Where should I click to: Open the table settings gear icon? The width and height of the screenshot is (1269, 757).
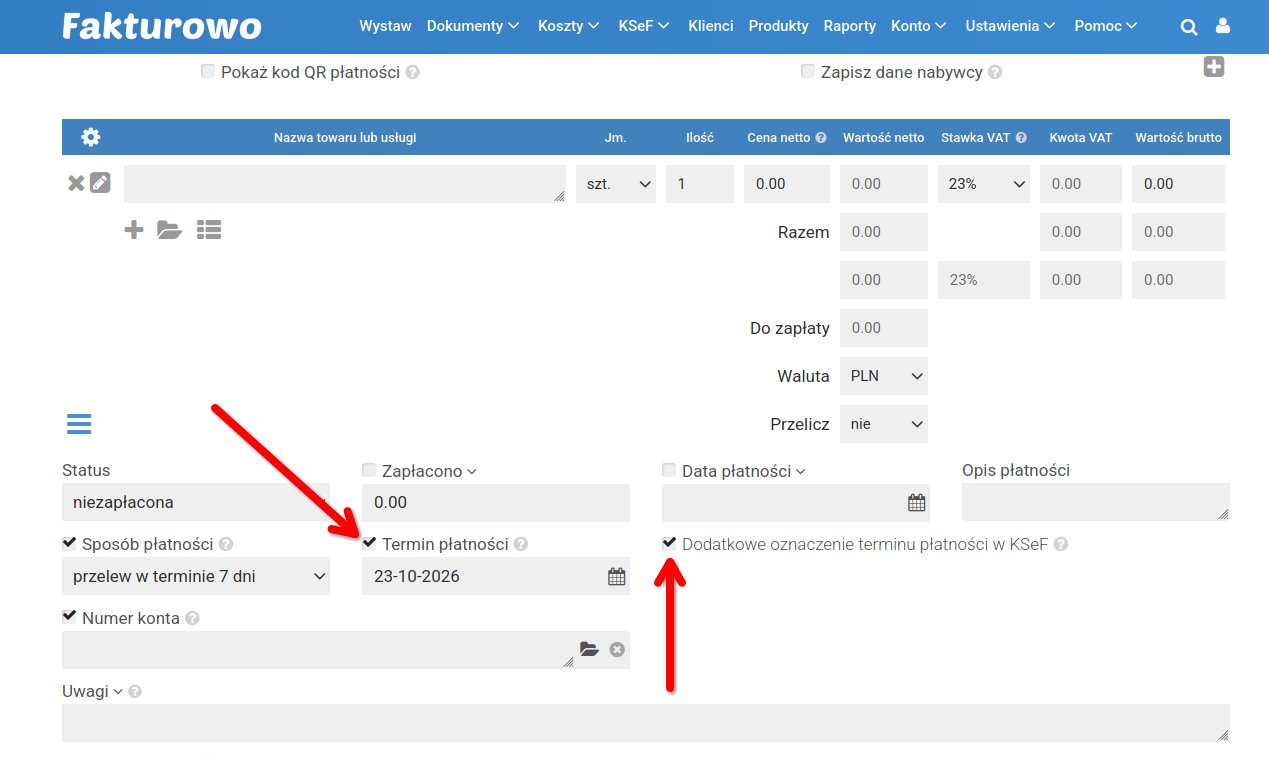pyautogui.click(x=91, y=137)
